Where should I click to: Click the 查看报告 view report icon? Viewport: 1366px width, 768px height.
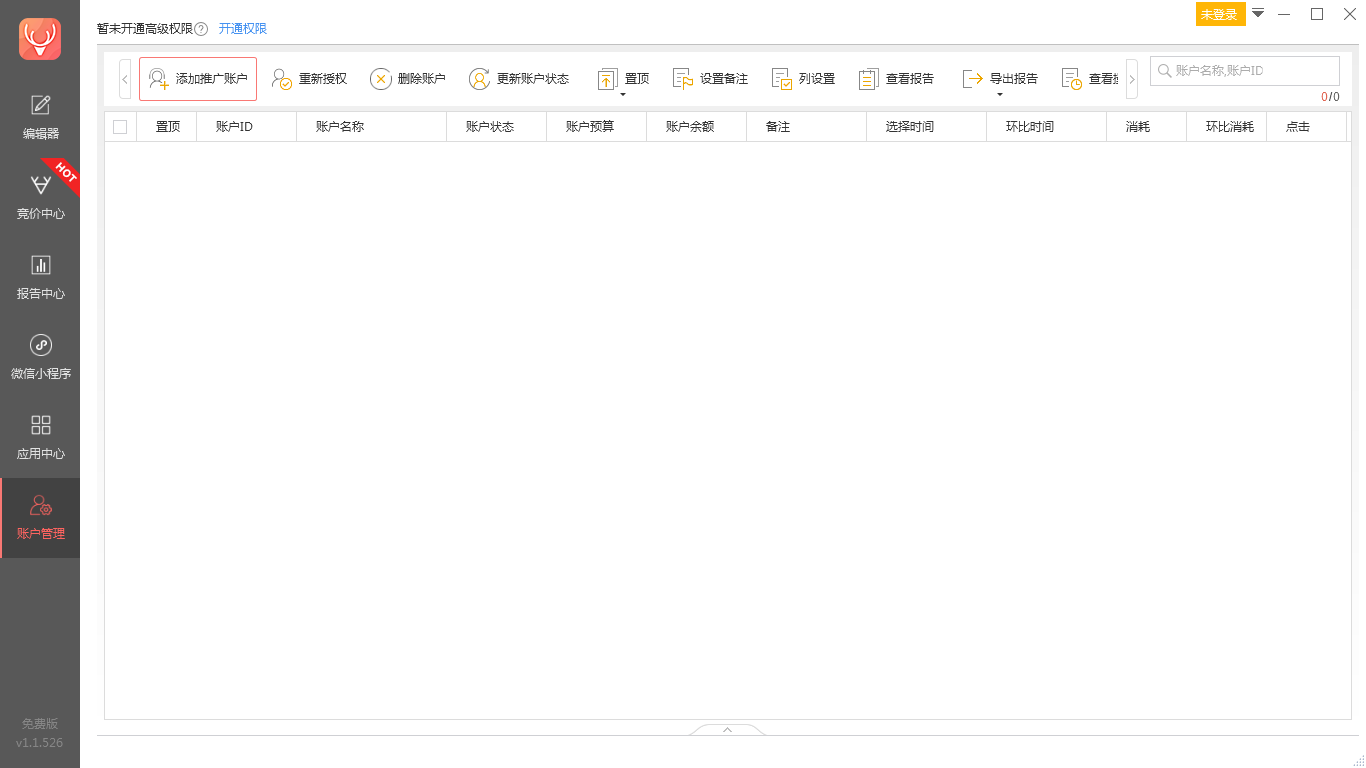tap(867, 77)
